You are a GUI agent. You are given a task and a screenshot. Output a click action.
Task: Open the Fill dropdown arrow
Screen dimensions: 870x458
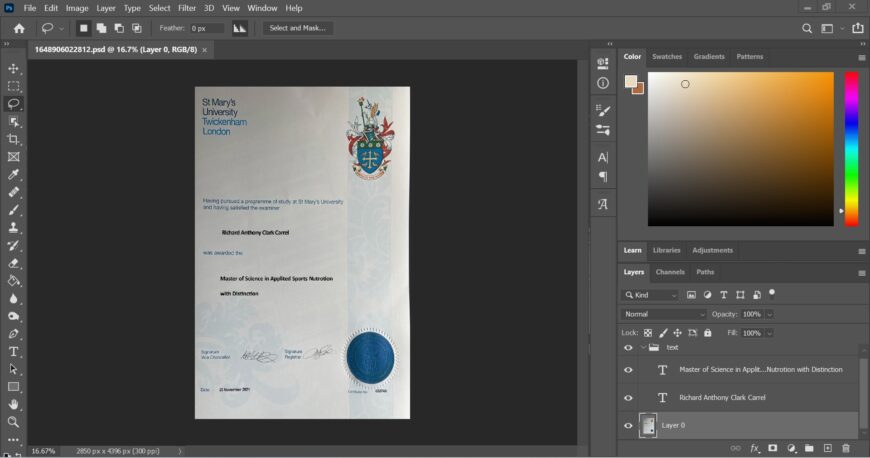click(x=770, y=334)
